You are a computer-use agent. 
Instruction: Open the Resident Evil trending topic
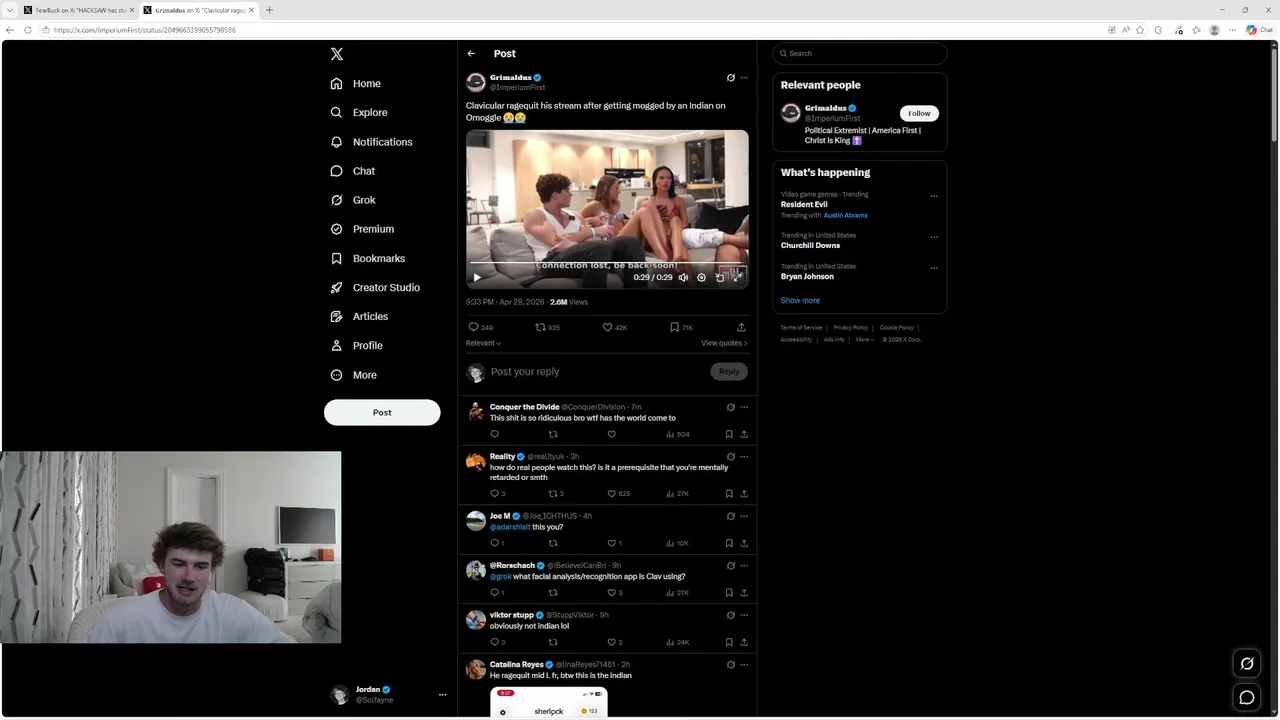[803, 204]
